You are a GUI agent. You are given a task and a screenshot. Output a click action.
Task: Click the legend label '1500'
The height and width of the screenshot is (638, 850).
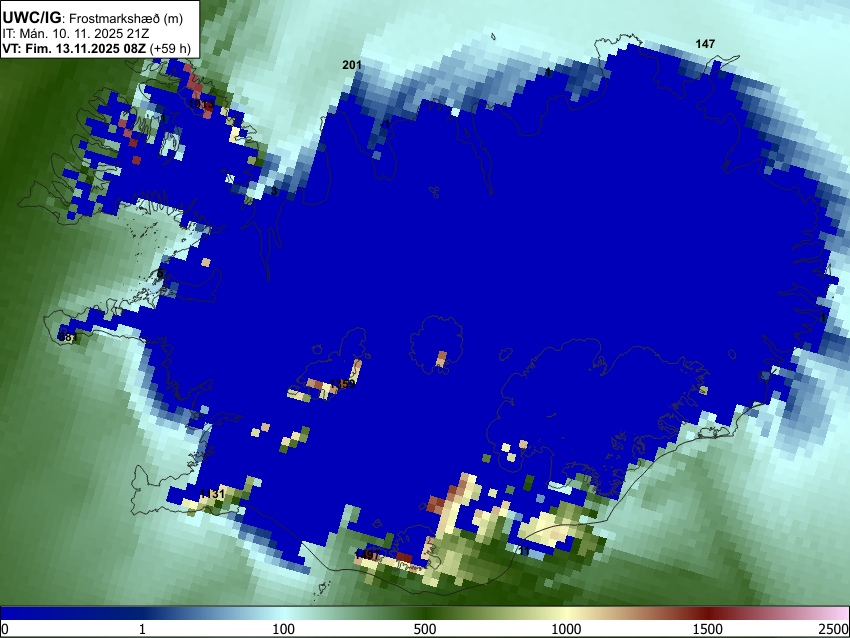point(707,629)
